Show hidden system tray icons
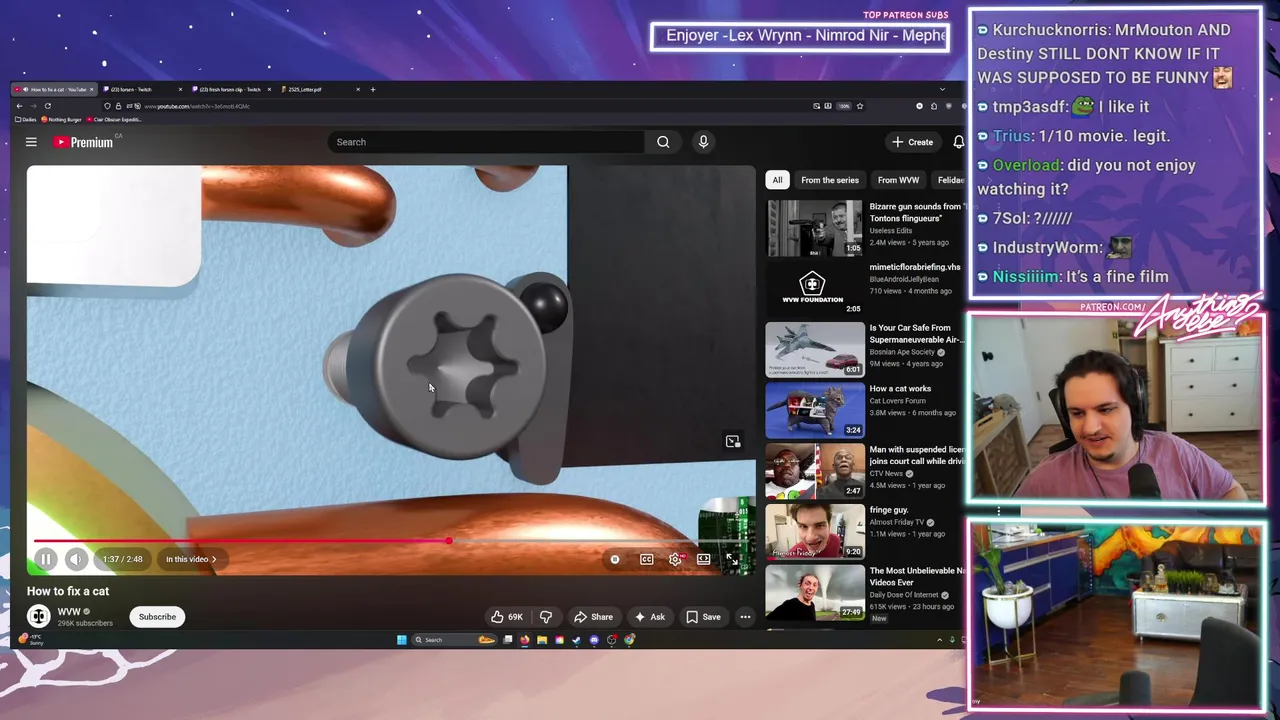 (939, 640)
